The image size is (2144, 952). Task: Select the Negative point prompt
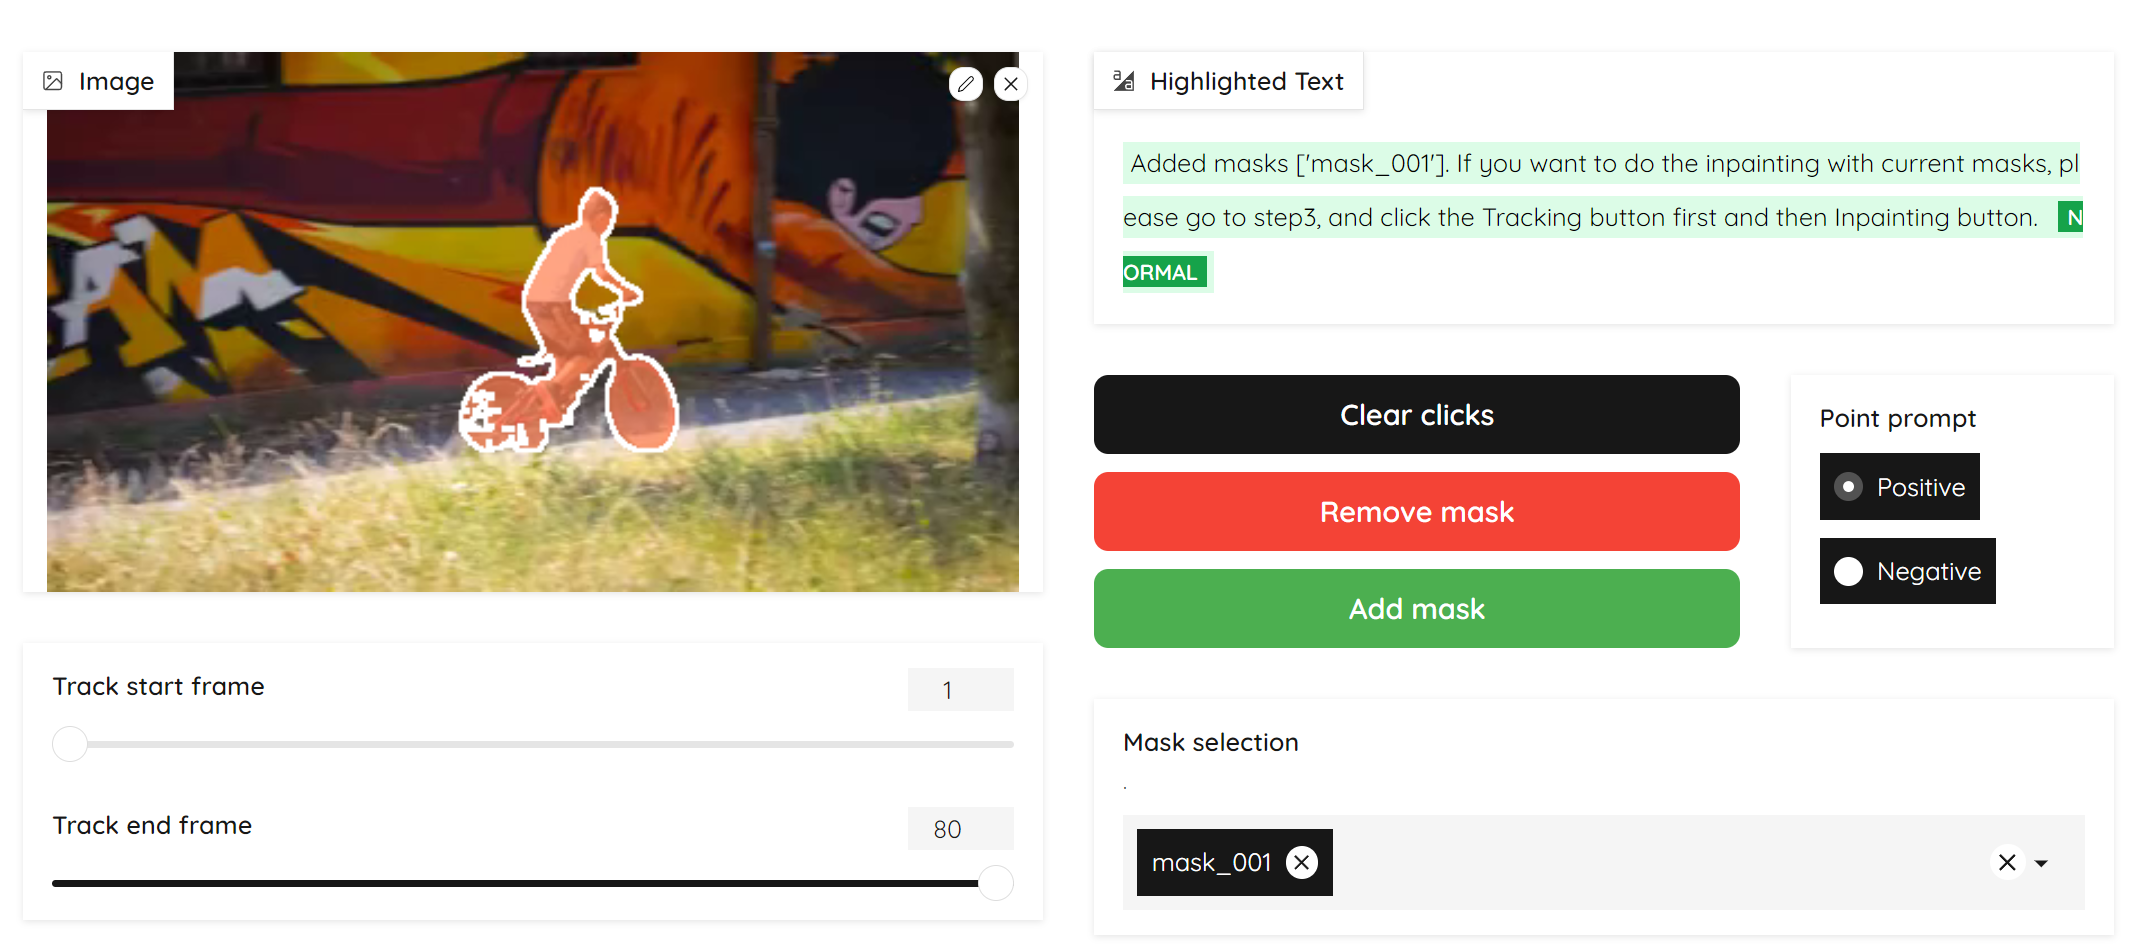coord(1907,571)
